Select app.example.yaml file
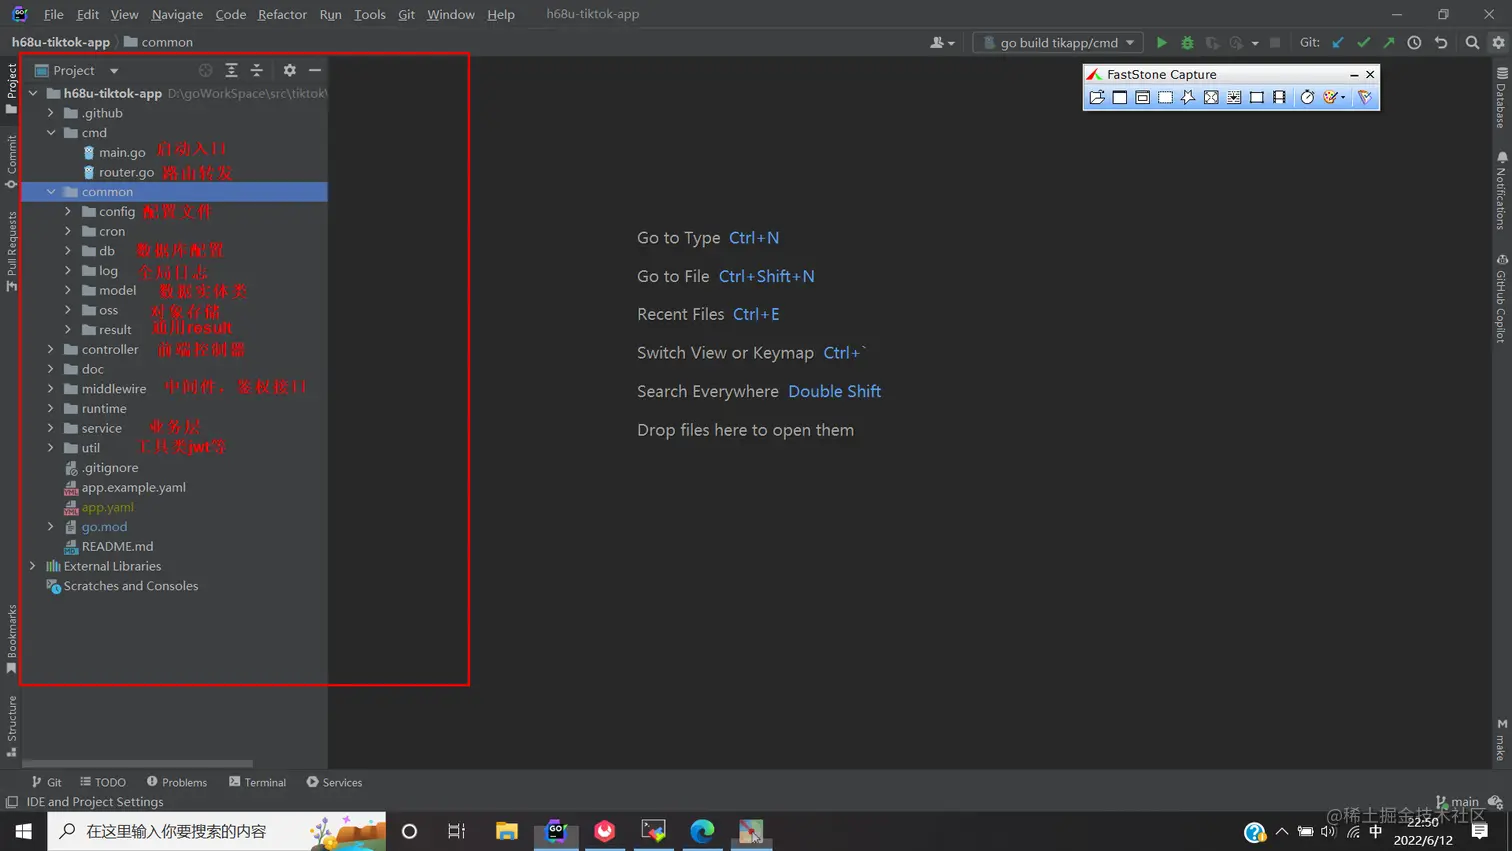Viewport: 1512px width, 851px height. 124,487
